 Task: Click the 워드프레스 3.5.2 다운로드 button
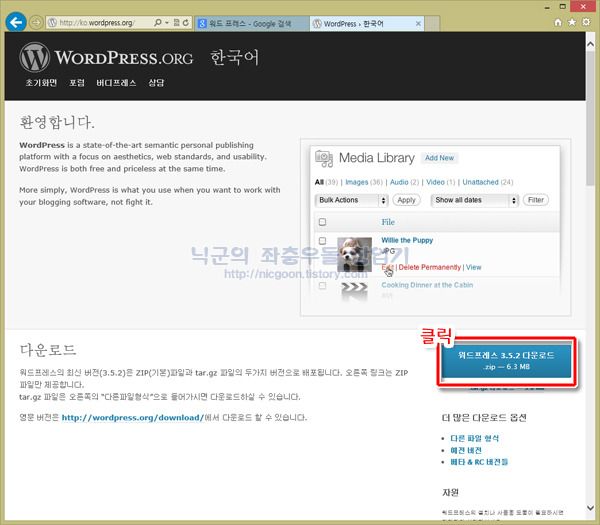[x=506, y=360]
